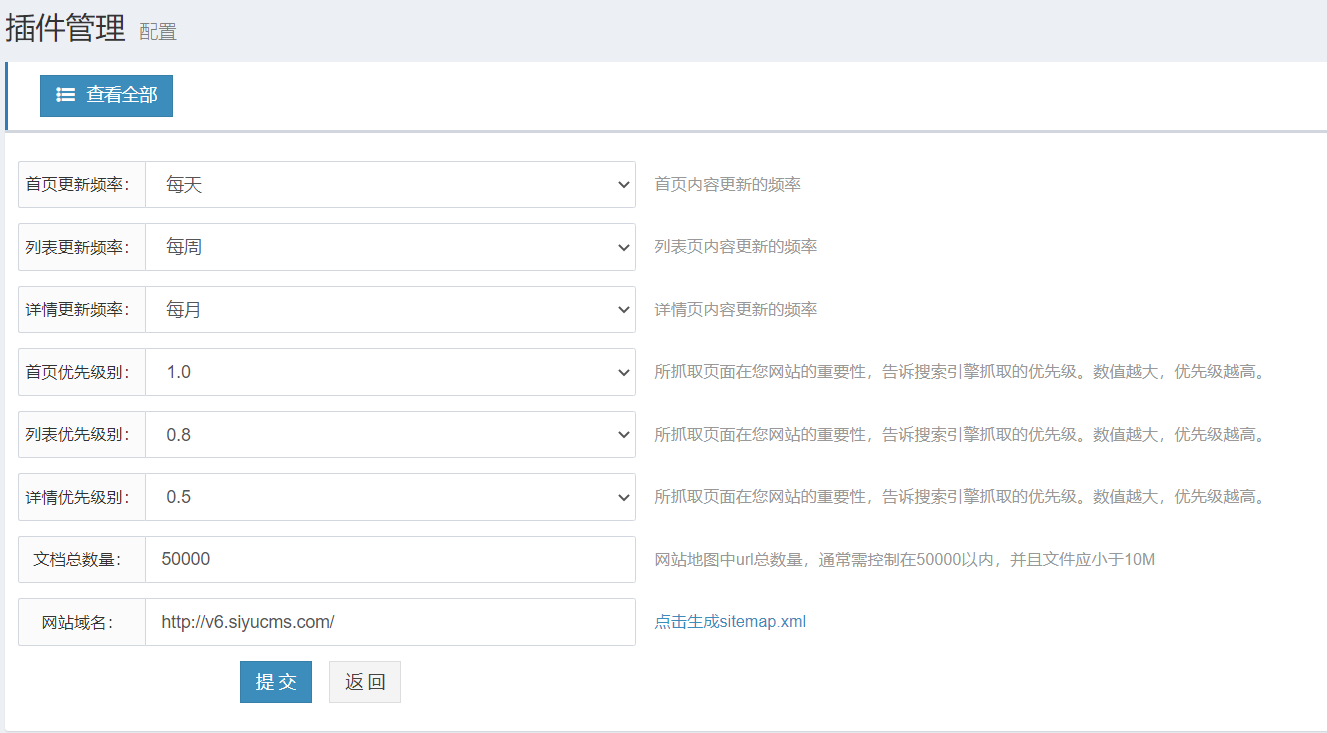Click the 点击生成sitemap.xml link

click(x=730, y=622)
